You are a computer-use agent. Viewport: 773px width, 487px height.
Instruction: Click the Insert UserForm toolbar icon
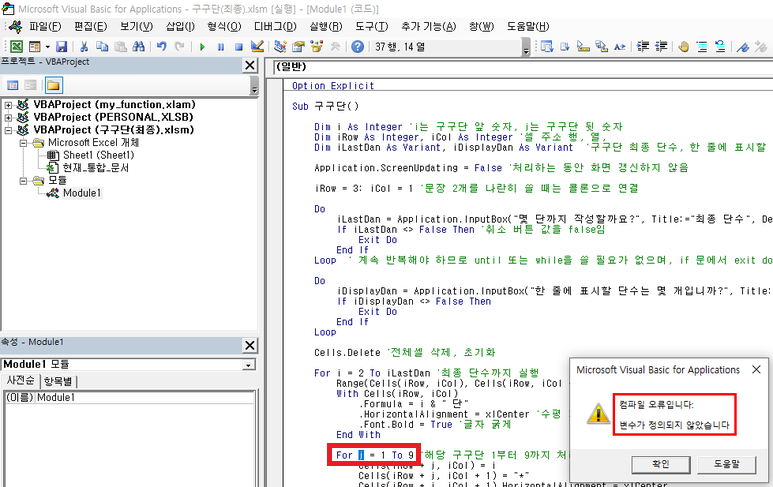coord(35,47)
